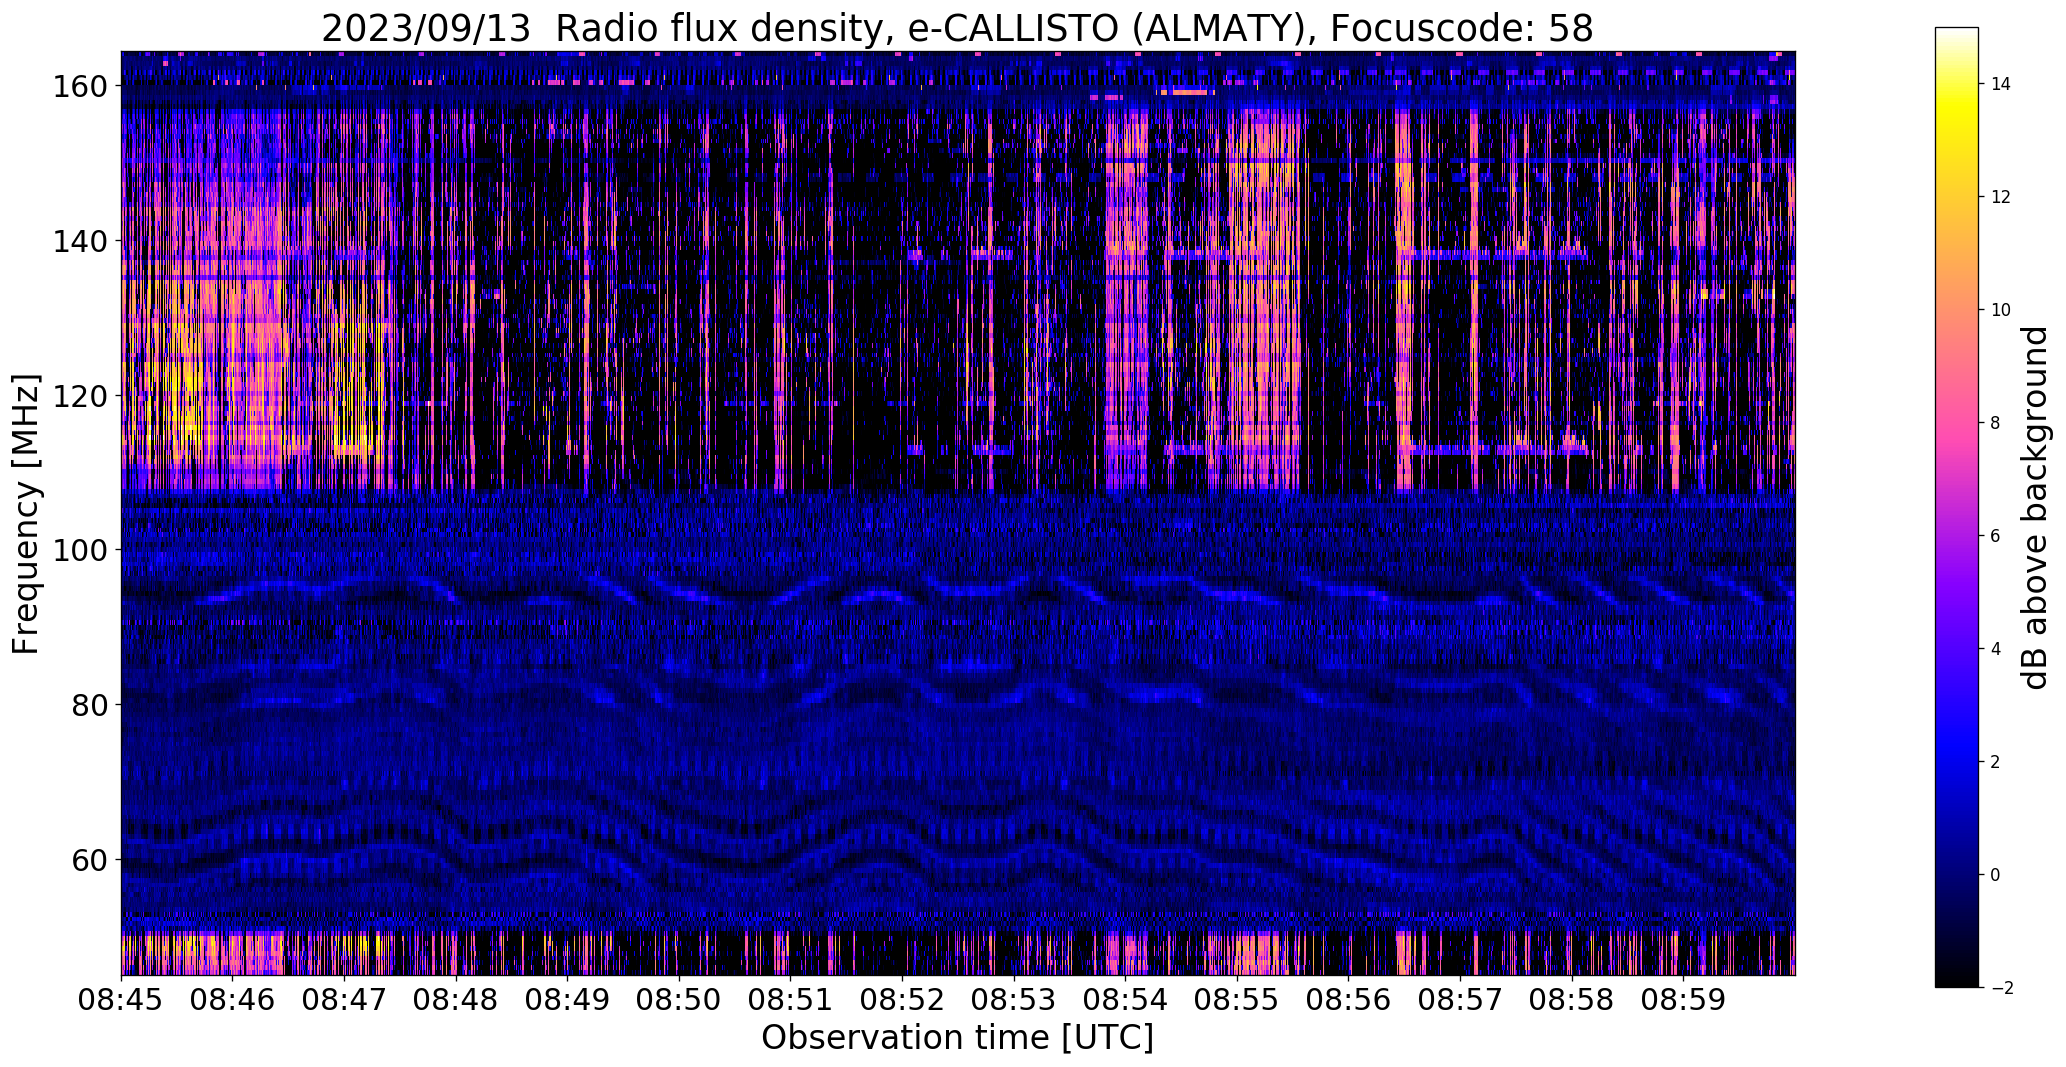The height and width of the screenshot is (1067, 2066).
Task: Click the 'Frequency [MHz]' y-axis label
Action: [x=26, y=514]
